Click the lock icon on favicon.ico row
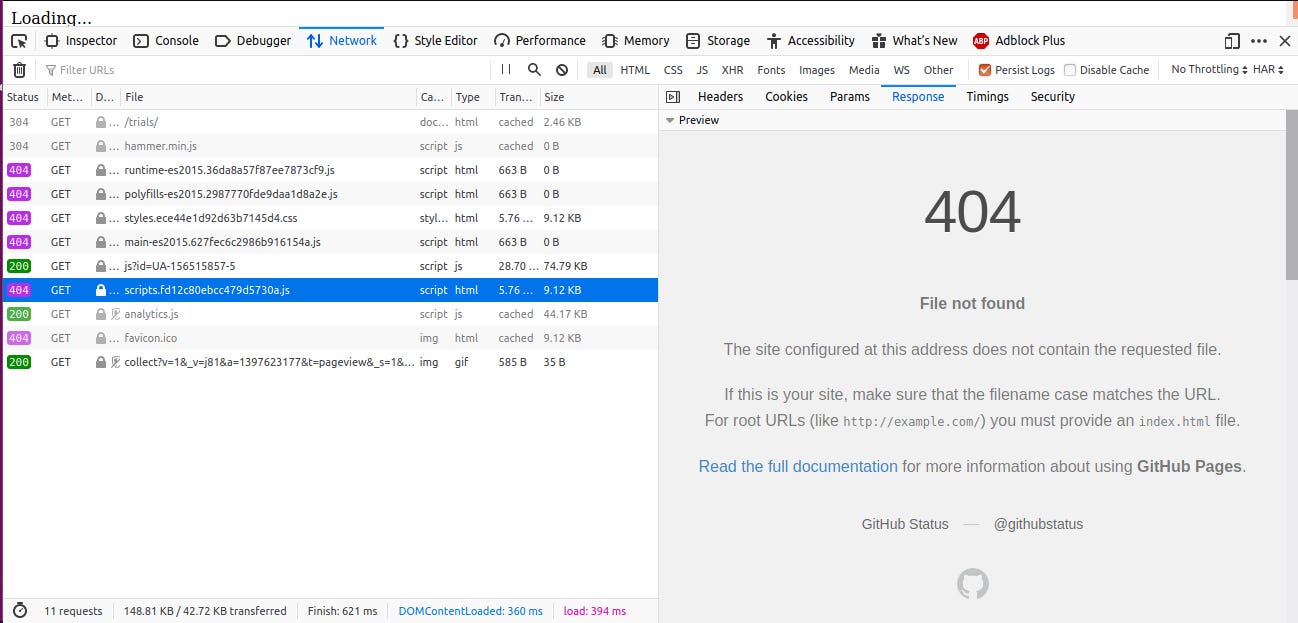This screenshot has width=1298, height=623. pos(101,338)
